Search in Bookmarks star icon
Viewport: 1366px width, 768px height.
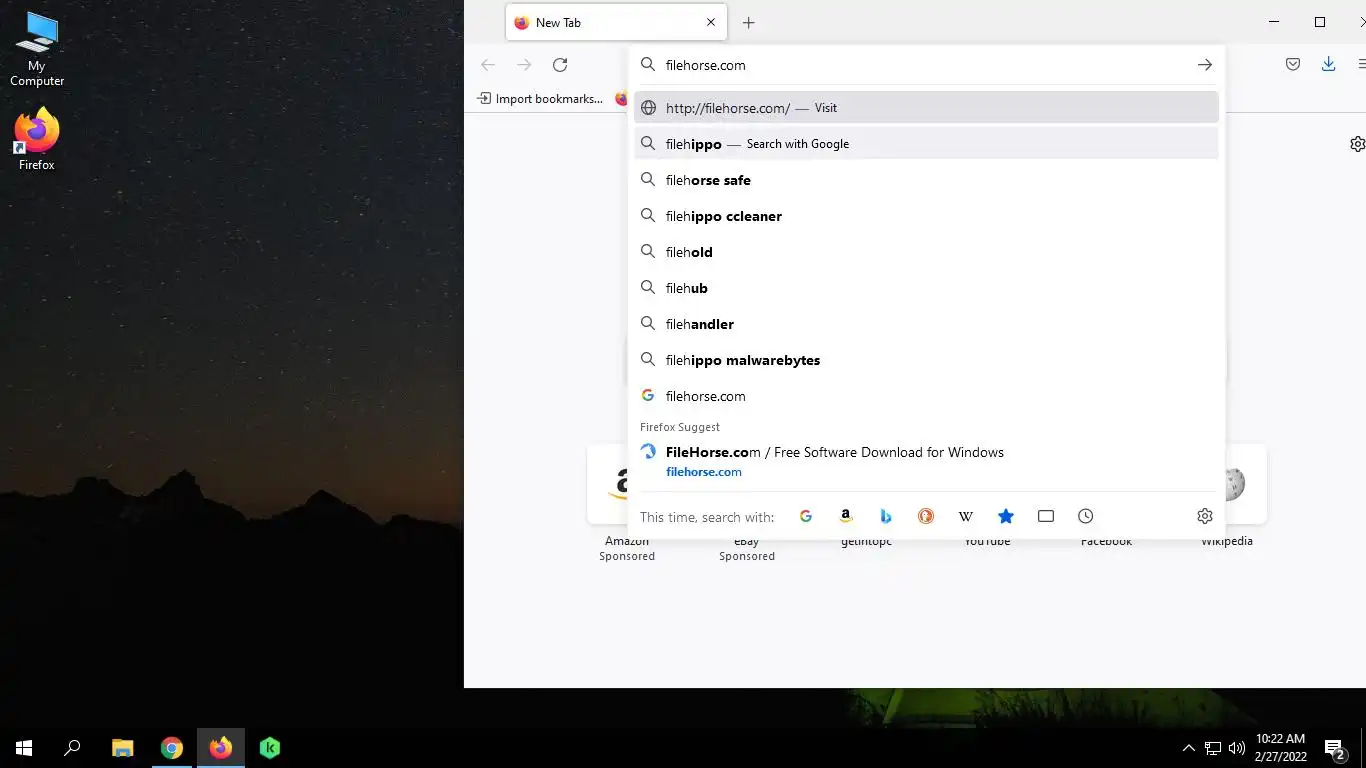tap(1006, 516)
